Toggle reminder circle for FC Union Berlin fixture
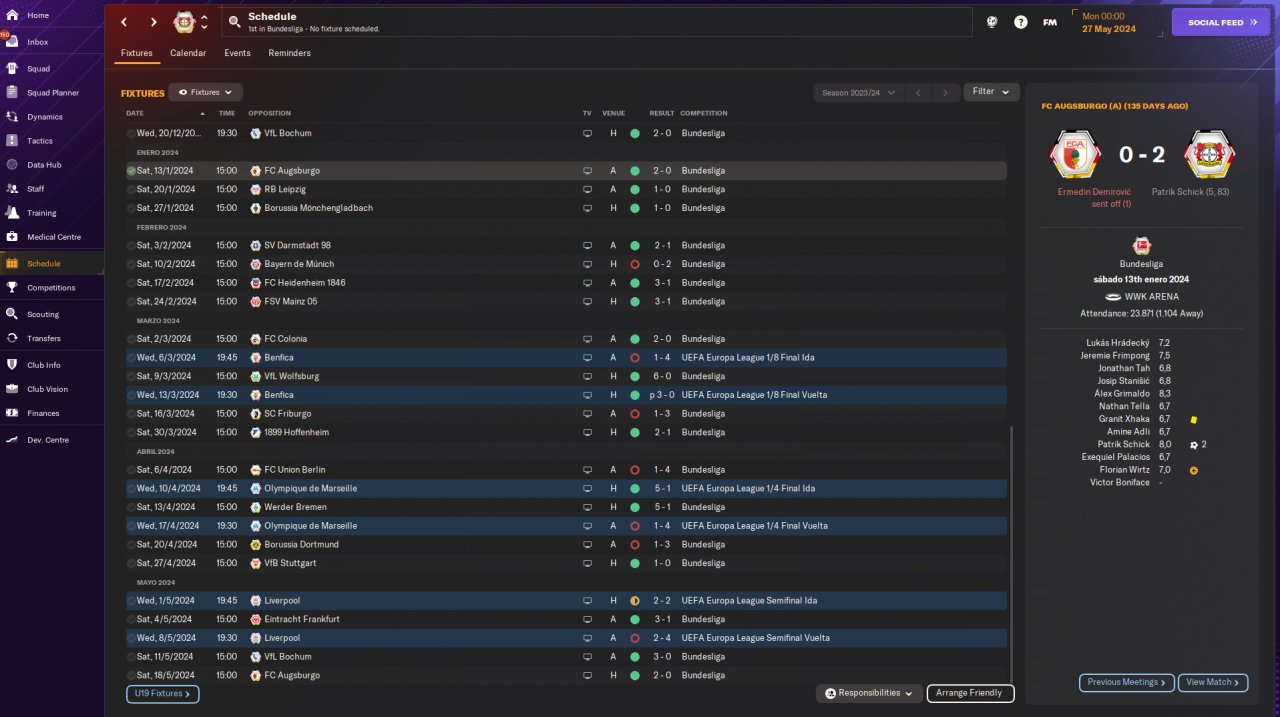 (131, 470)
